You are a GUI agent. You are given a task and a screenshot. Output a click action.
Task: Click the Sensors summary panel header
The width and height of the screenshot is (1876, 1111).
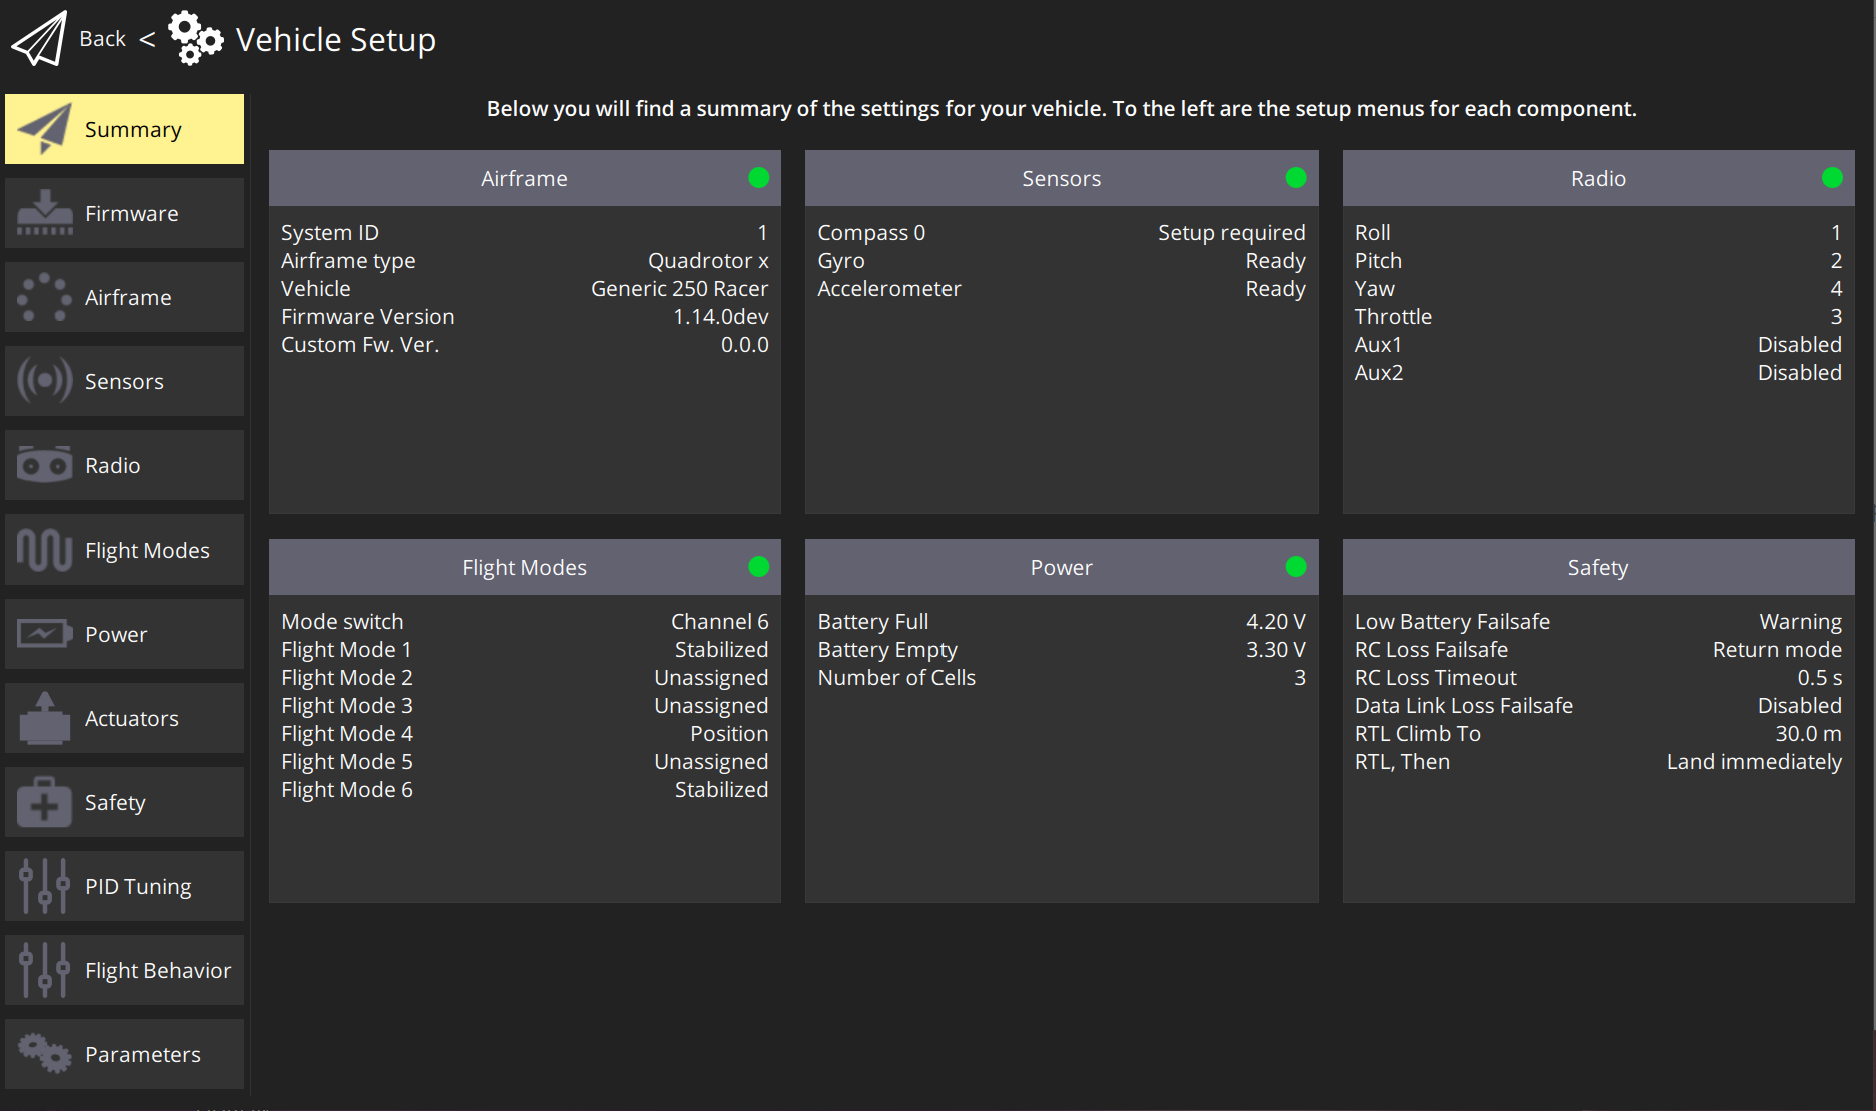(x=1061, y=178)
